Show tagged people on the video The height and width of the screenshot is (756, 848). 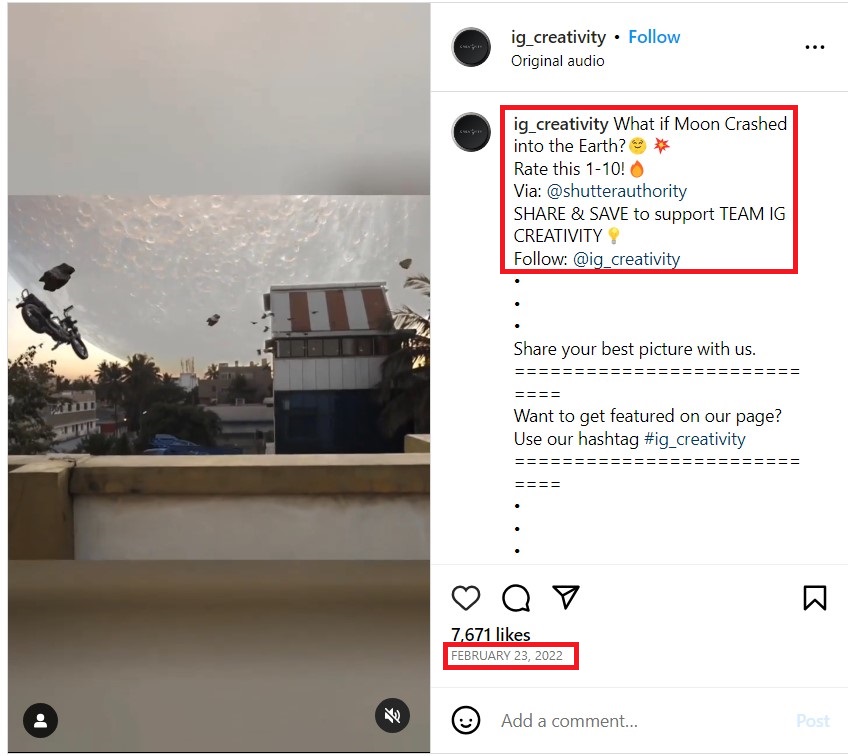[40, 720]
